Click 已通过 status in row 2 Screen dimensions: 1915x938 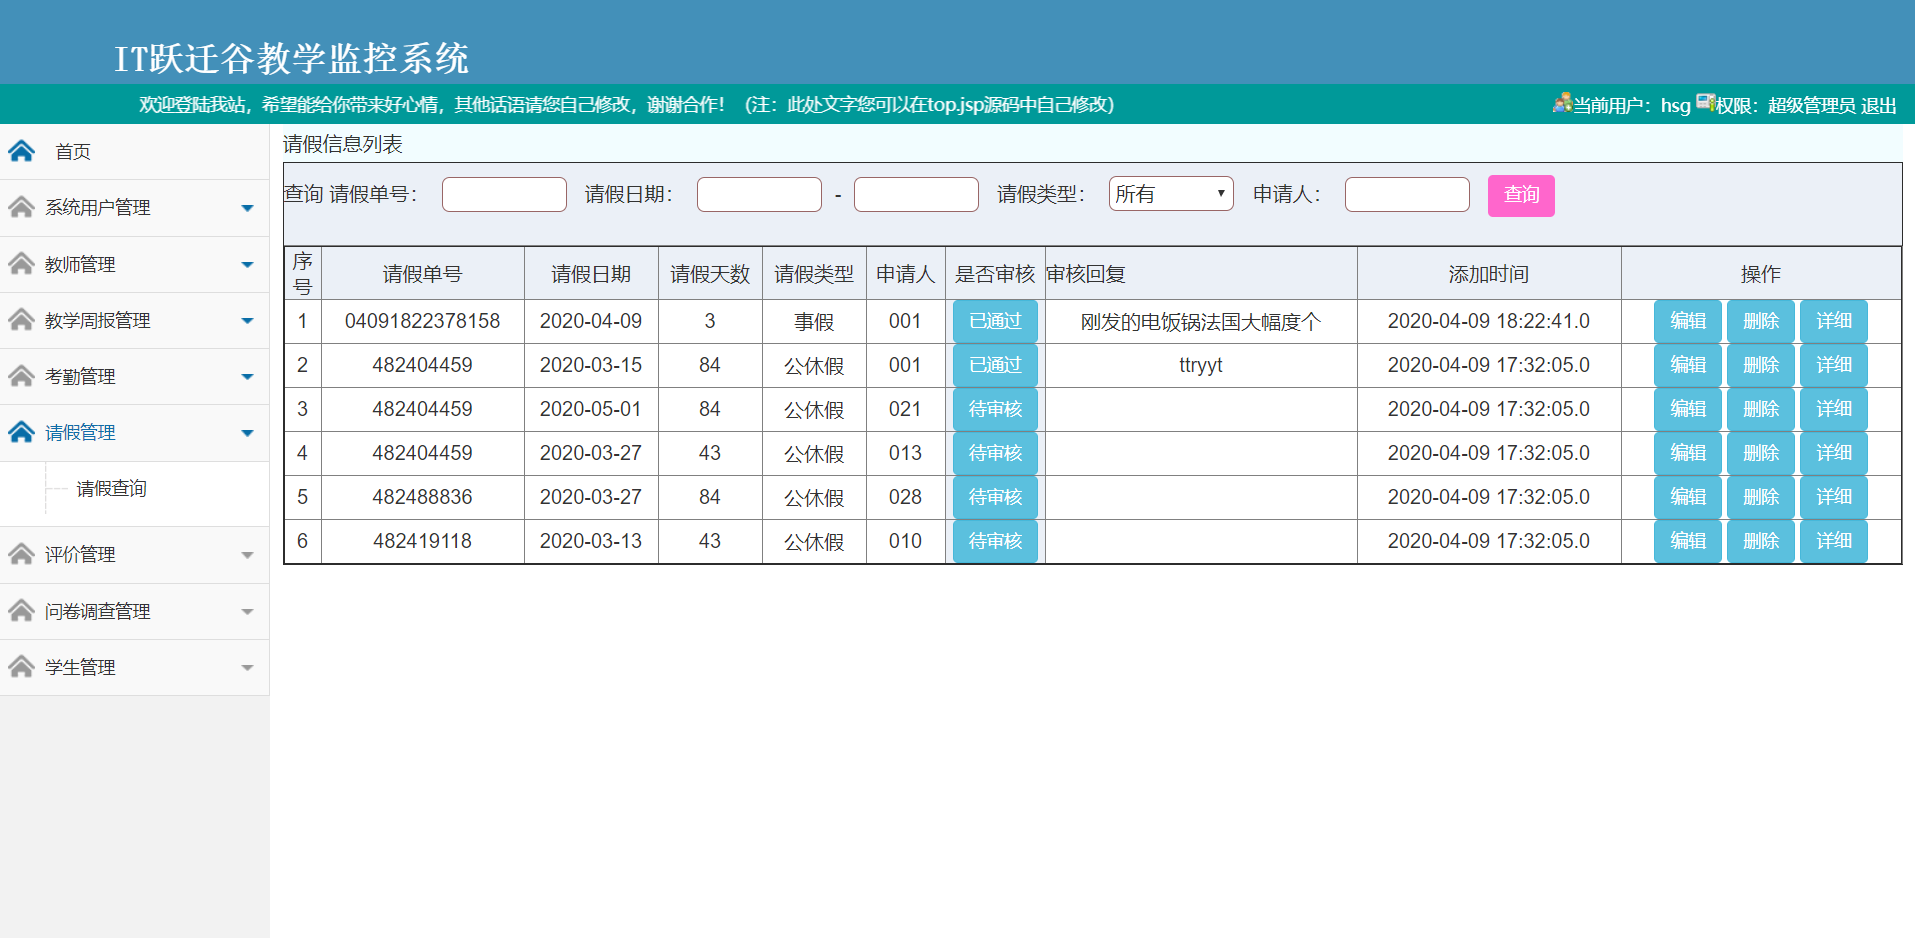[x=995, y=365]
